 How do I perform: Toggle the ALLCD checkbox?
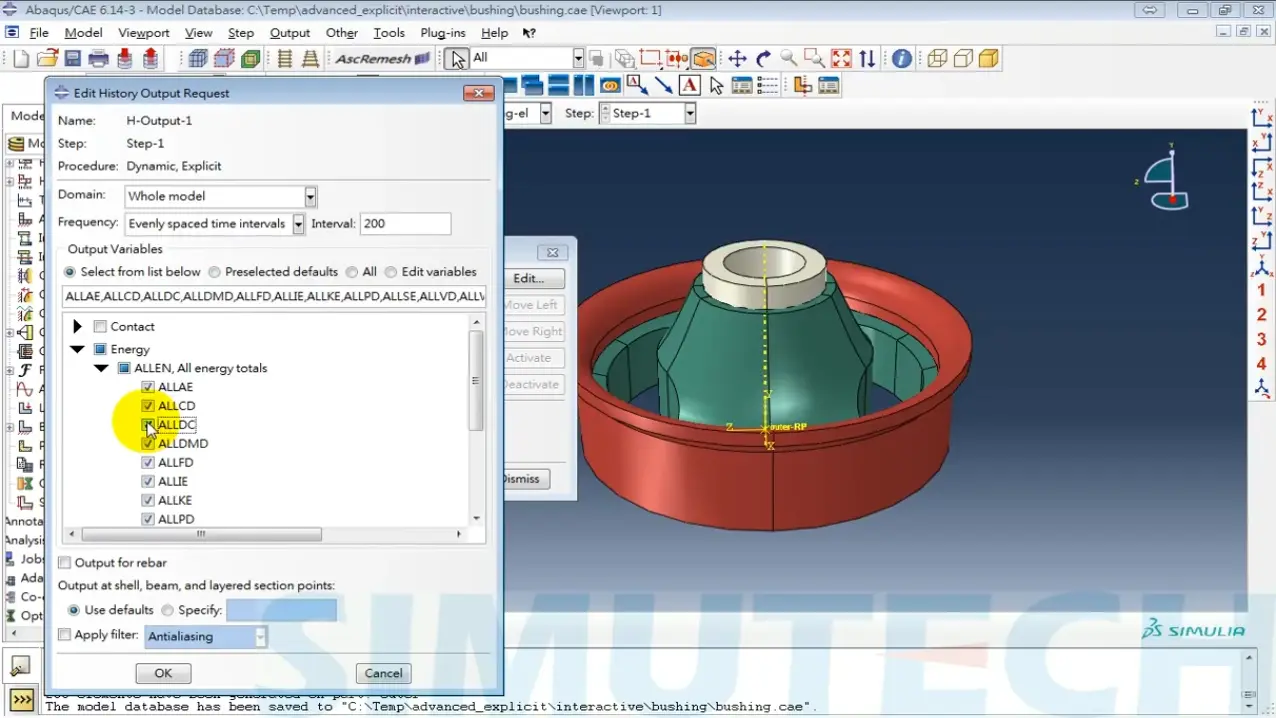point(148,406)
